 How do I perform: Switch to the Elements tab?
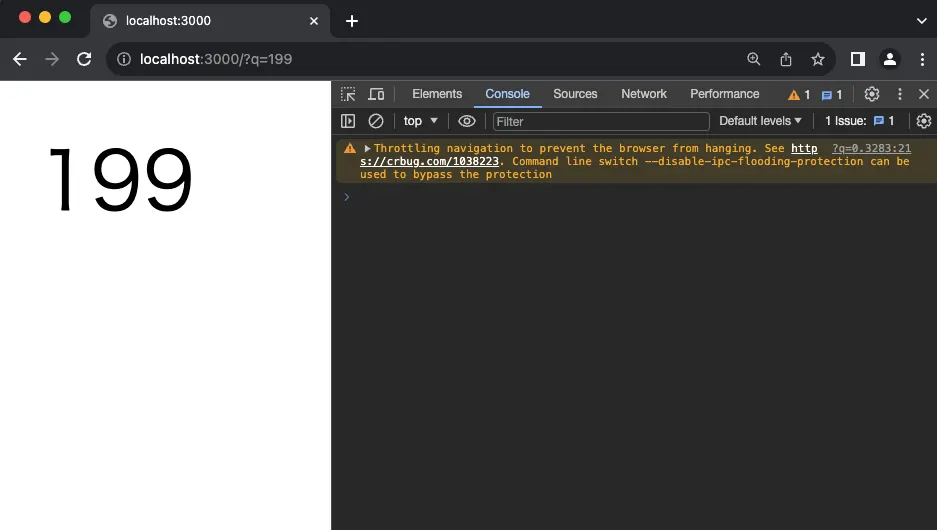(437, 94)
